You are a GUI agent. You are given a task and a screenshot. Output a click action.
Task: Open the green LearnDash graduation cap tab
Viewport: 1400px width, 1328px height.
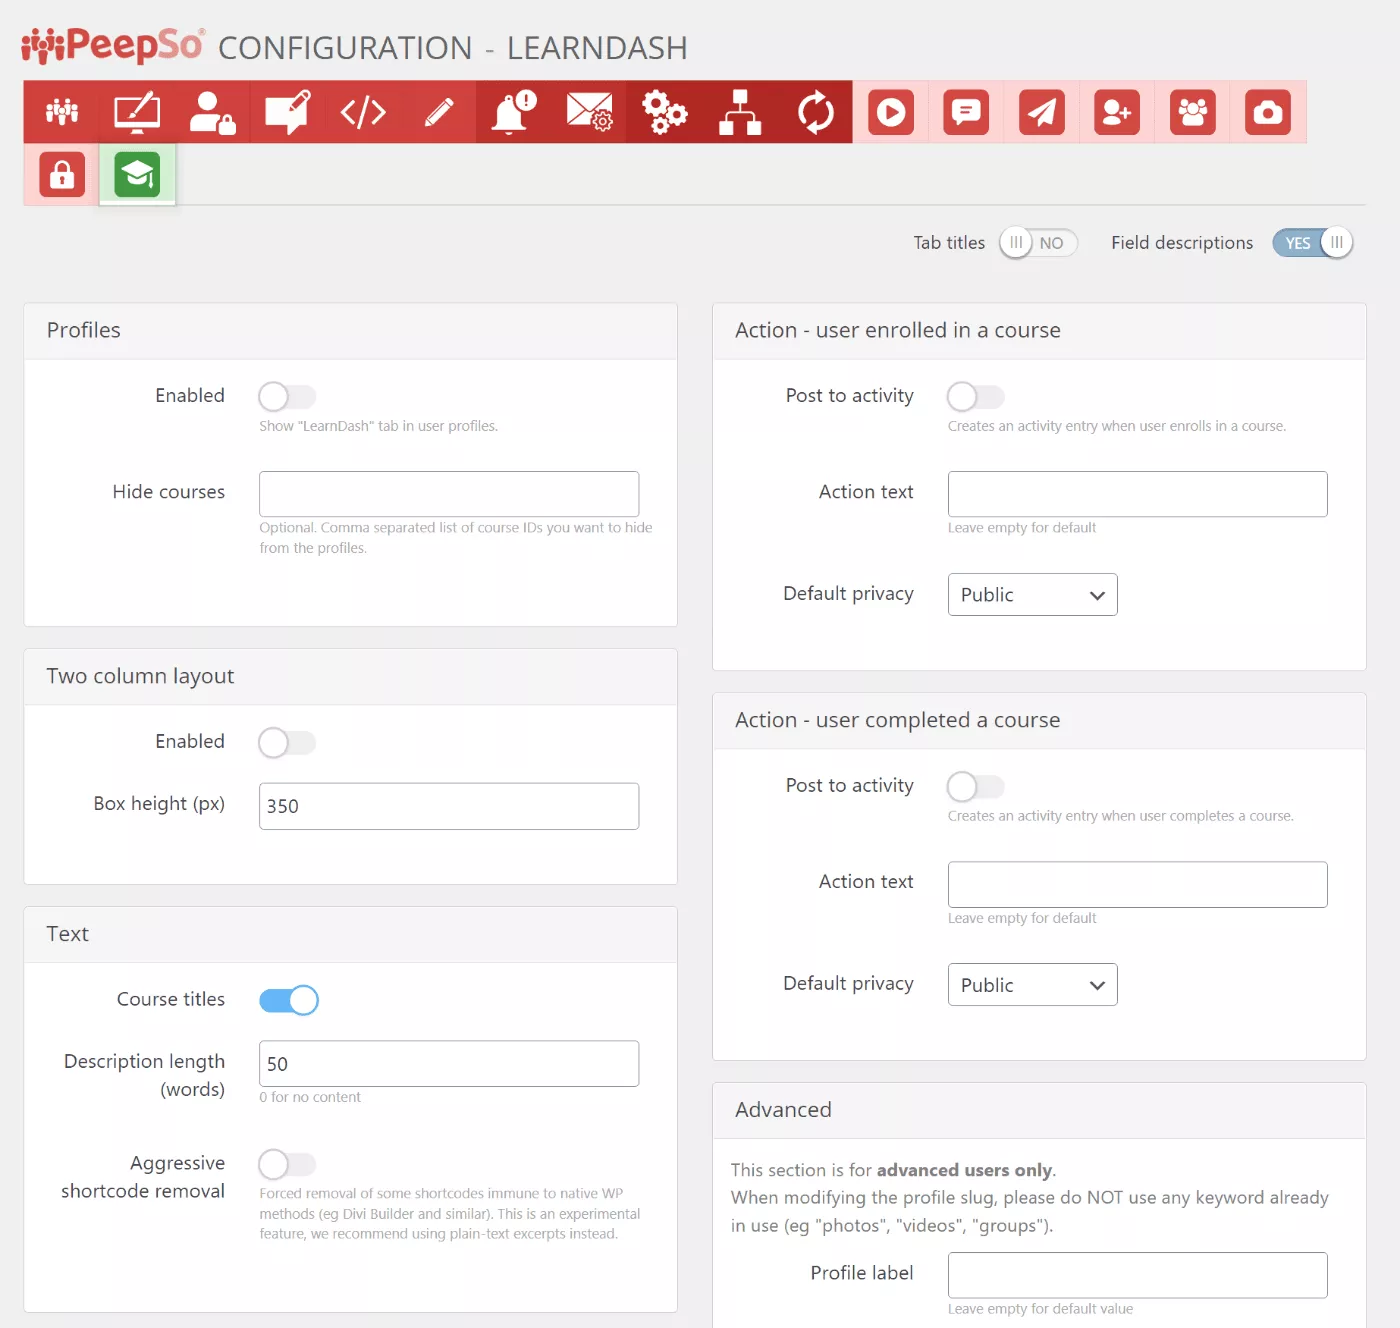click(137, 174)
